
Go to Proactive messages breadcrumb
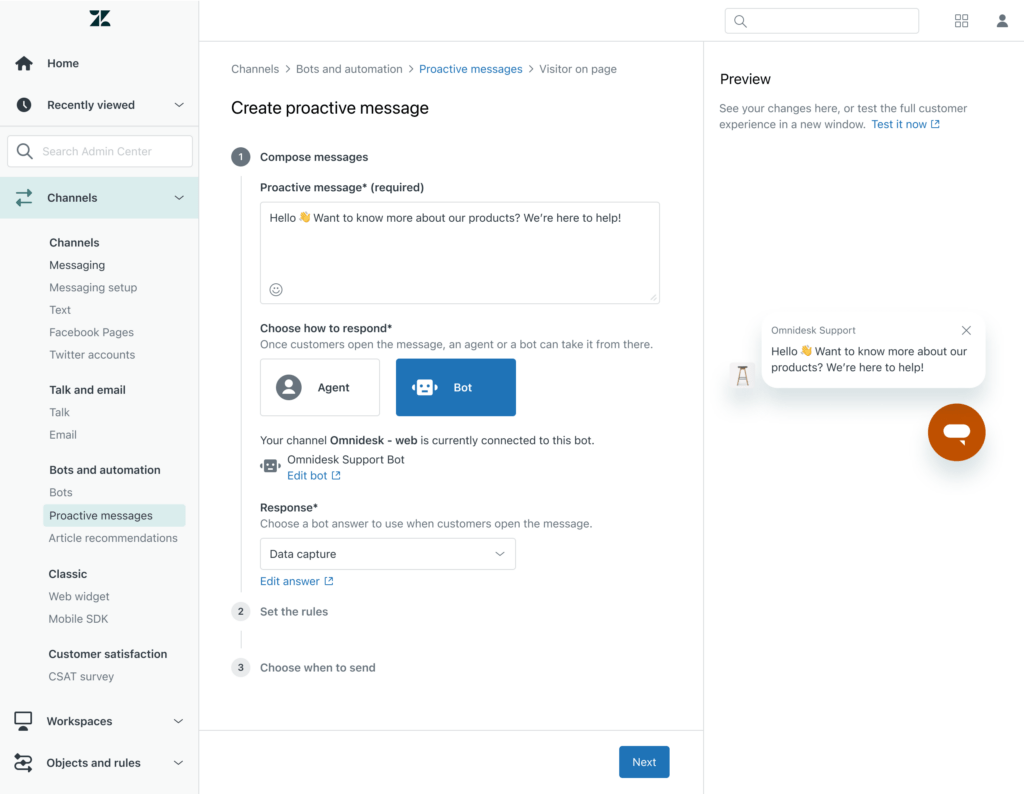click(x=471, y=69)
